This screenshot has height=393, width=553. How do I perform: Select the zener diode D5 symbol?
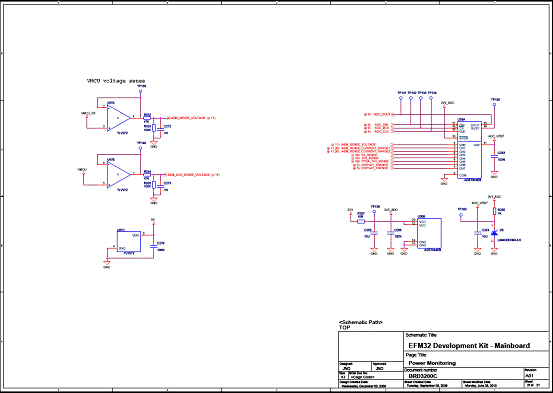[494, 233]
